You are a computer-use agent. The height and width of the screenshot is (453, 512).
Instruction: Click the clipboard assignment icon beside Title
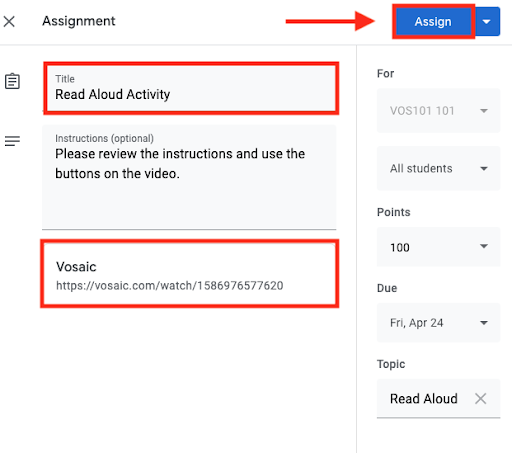[x=12, y=81]
